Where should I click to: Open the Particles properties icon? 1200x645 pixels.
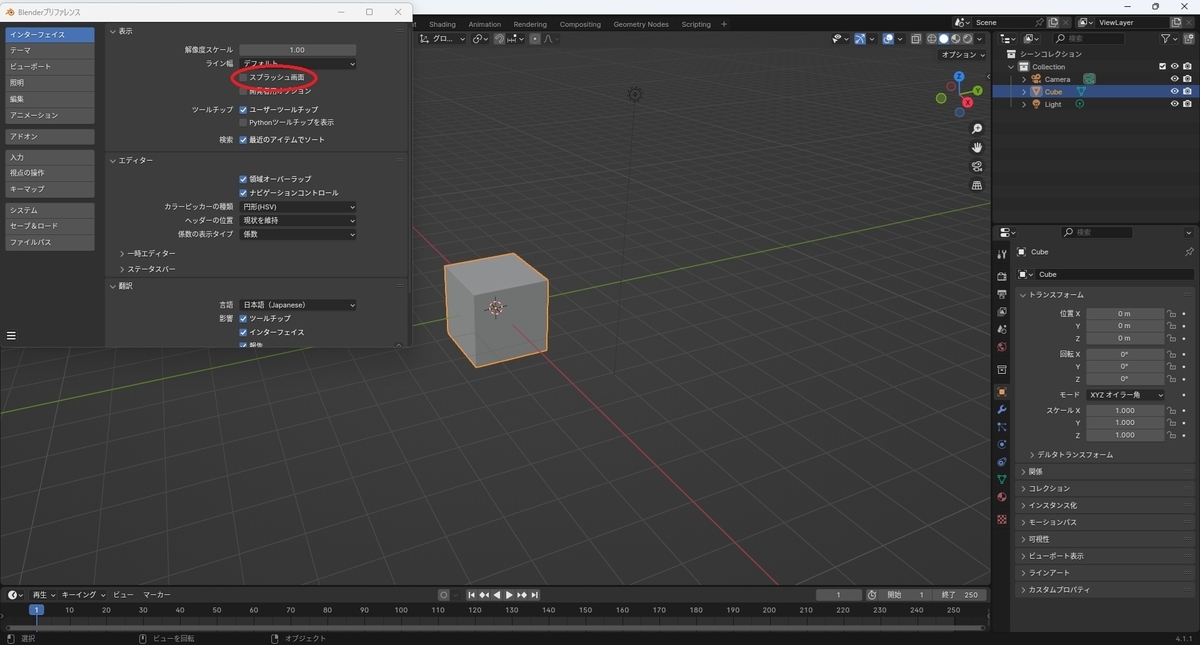[x=1002, y=427]
